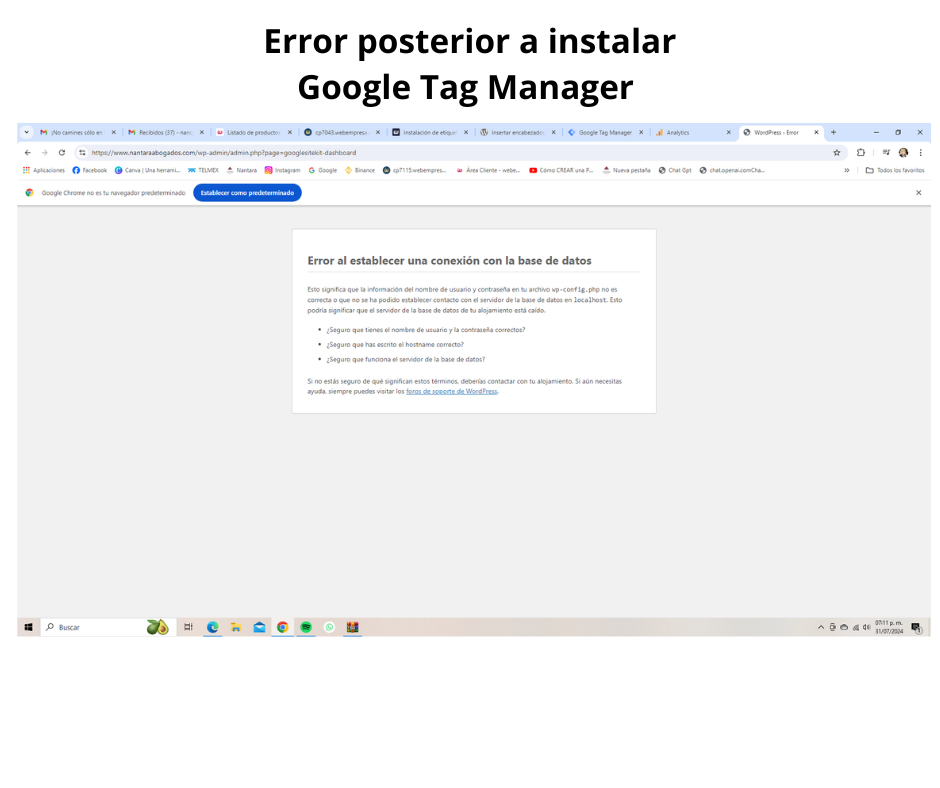Screen dimensions: 940x788
Task: Open the Chrome three-dot menu
Action: pyautogui.click(x=921, y=153)
